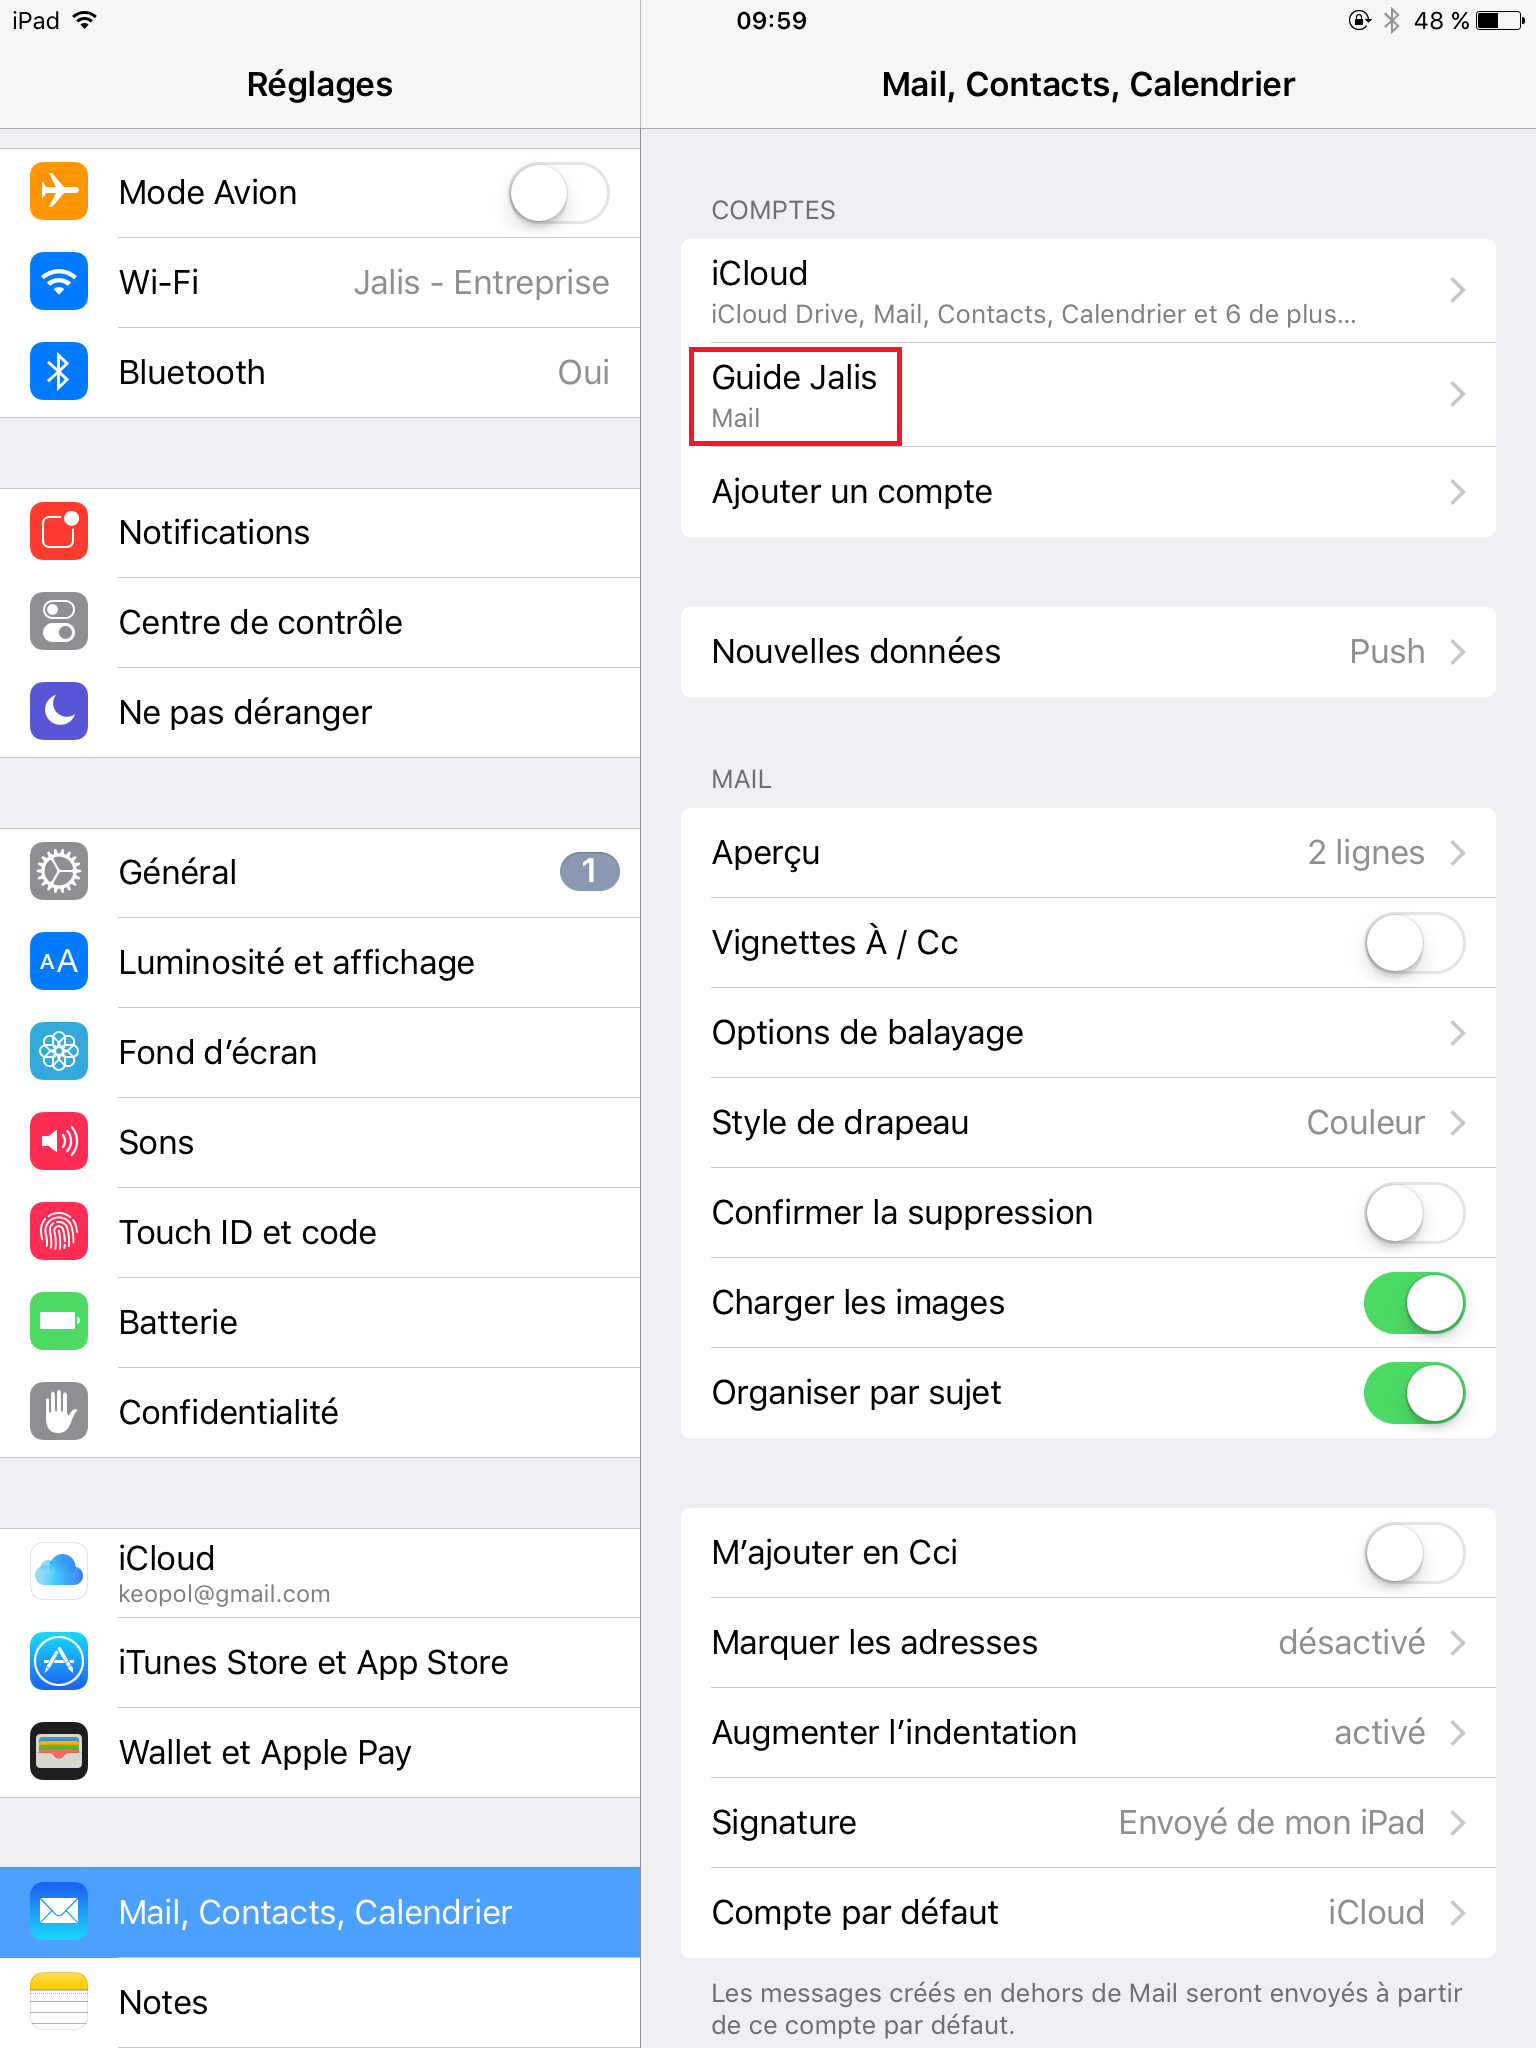Open the Touch ID et code fingerprint icon
Screen dimensions: 1536x2048
[59, 1232]
